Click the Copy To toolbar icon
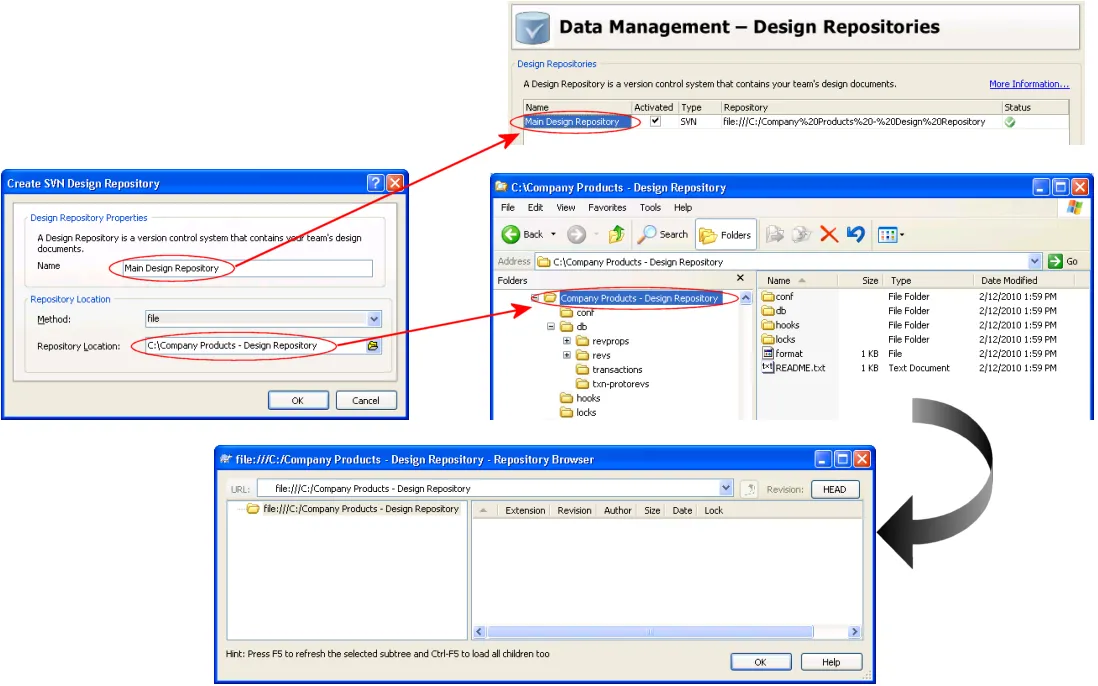 click(801, 234)
